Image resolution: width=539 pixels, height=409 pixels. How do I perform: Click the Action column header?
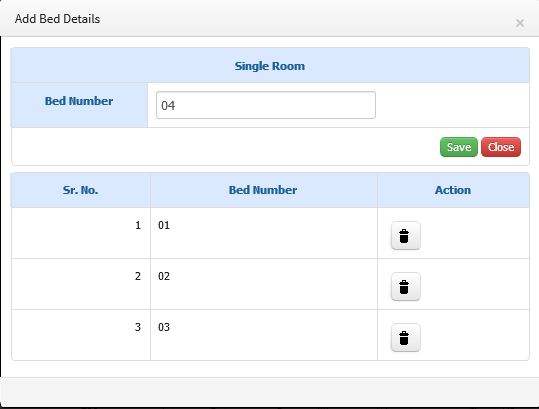point(453,190)
